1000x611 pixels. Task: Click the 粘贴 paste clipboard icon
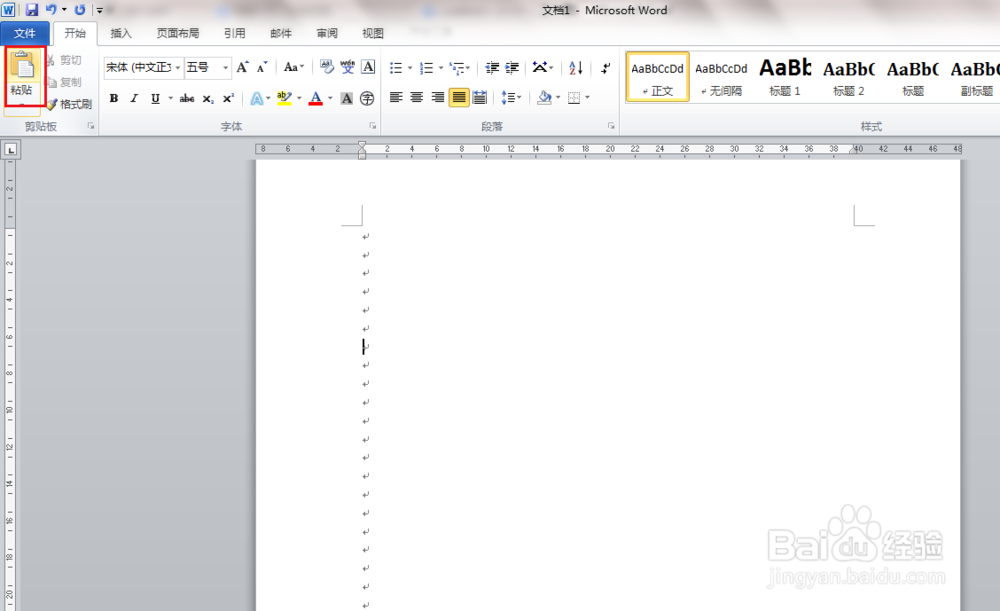point(24,66)
